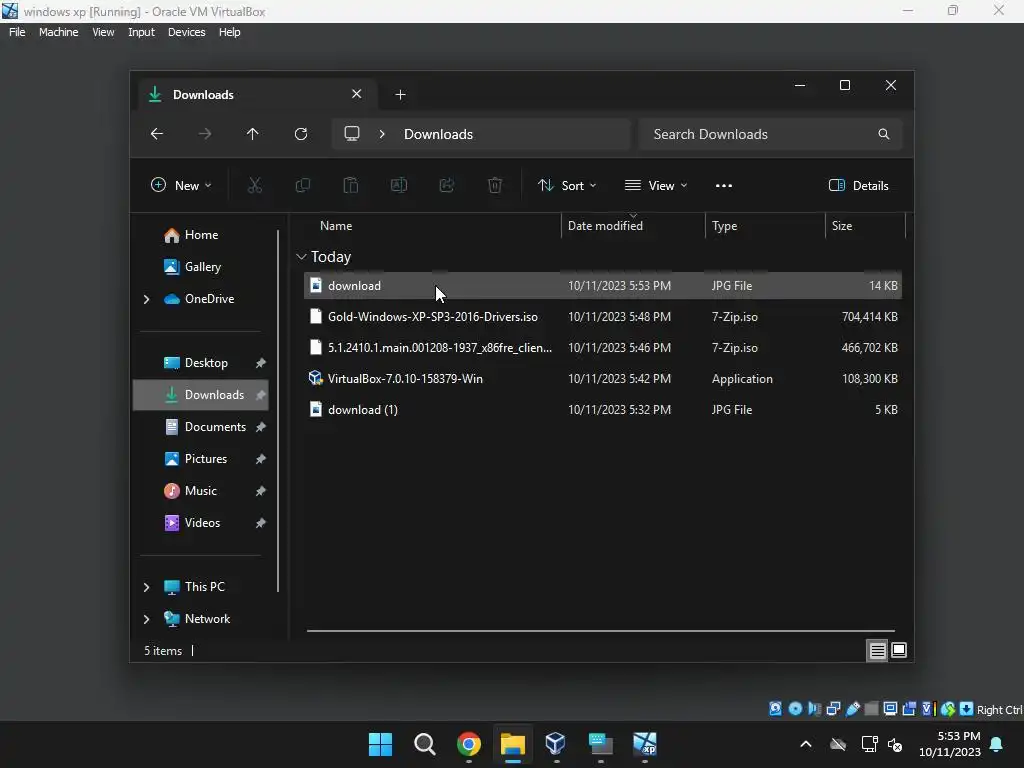Screen dimensions: 1024x768
Task: Click pin icon next to Pictures
Action: point(261,459)
